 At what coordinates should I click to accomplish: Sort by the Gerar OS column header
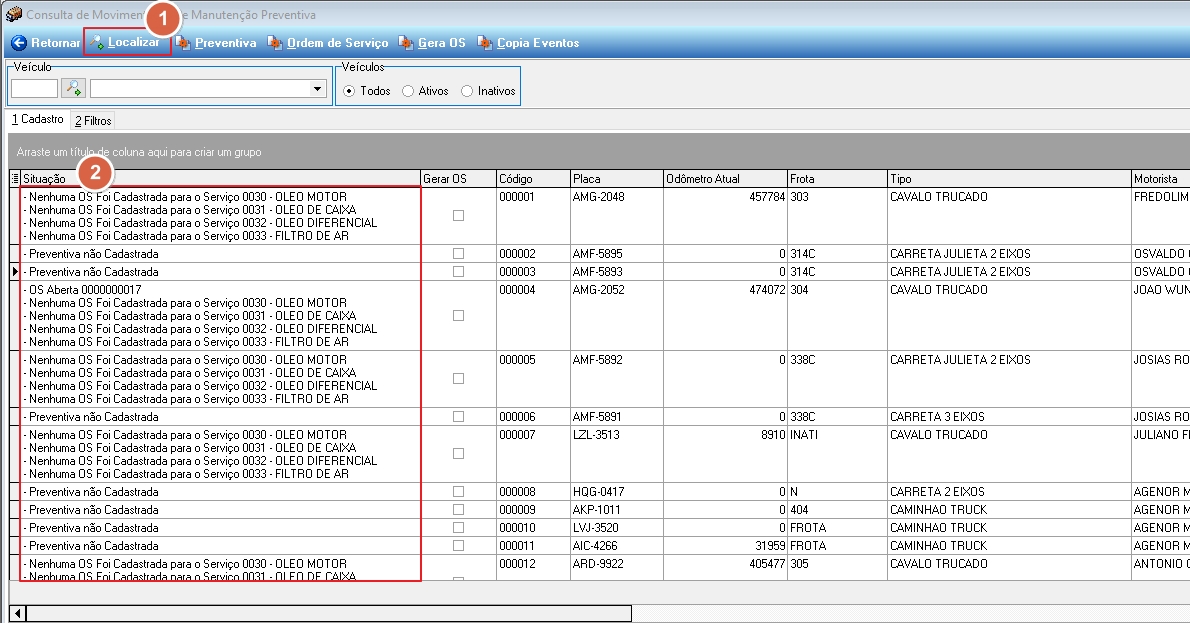pos(458,179)
